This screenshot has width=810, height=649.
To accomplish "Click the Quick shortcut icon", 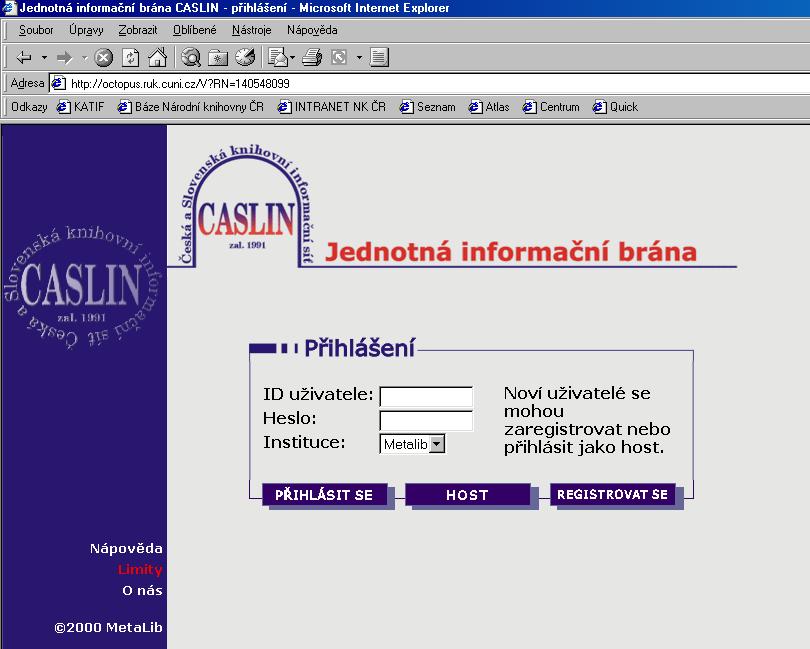I will (x=600, y=107).
